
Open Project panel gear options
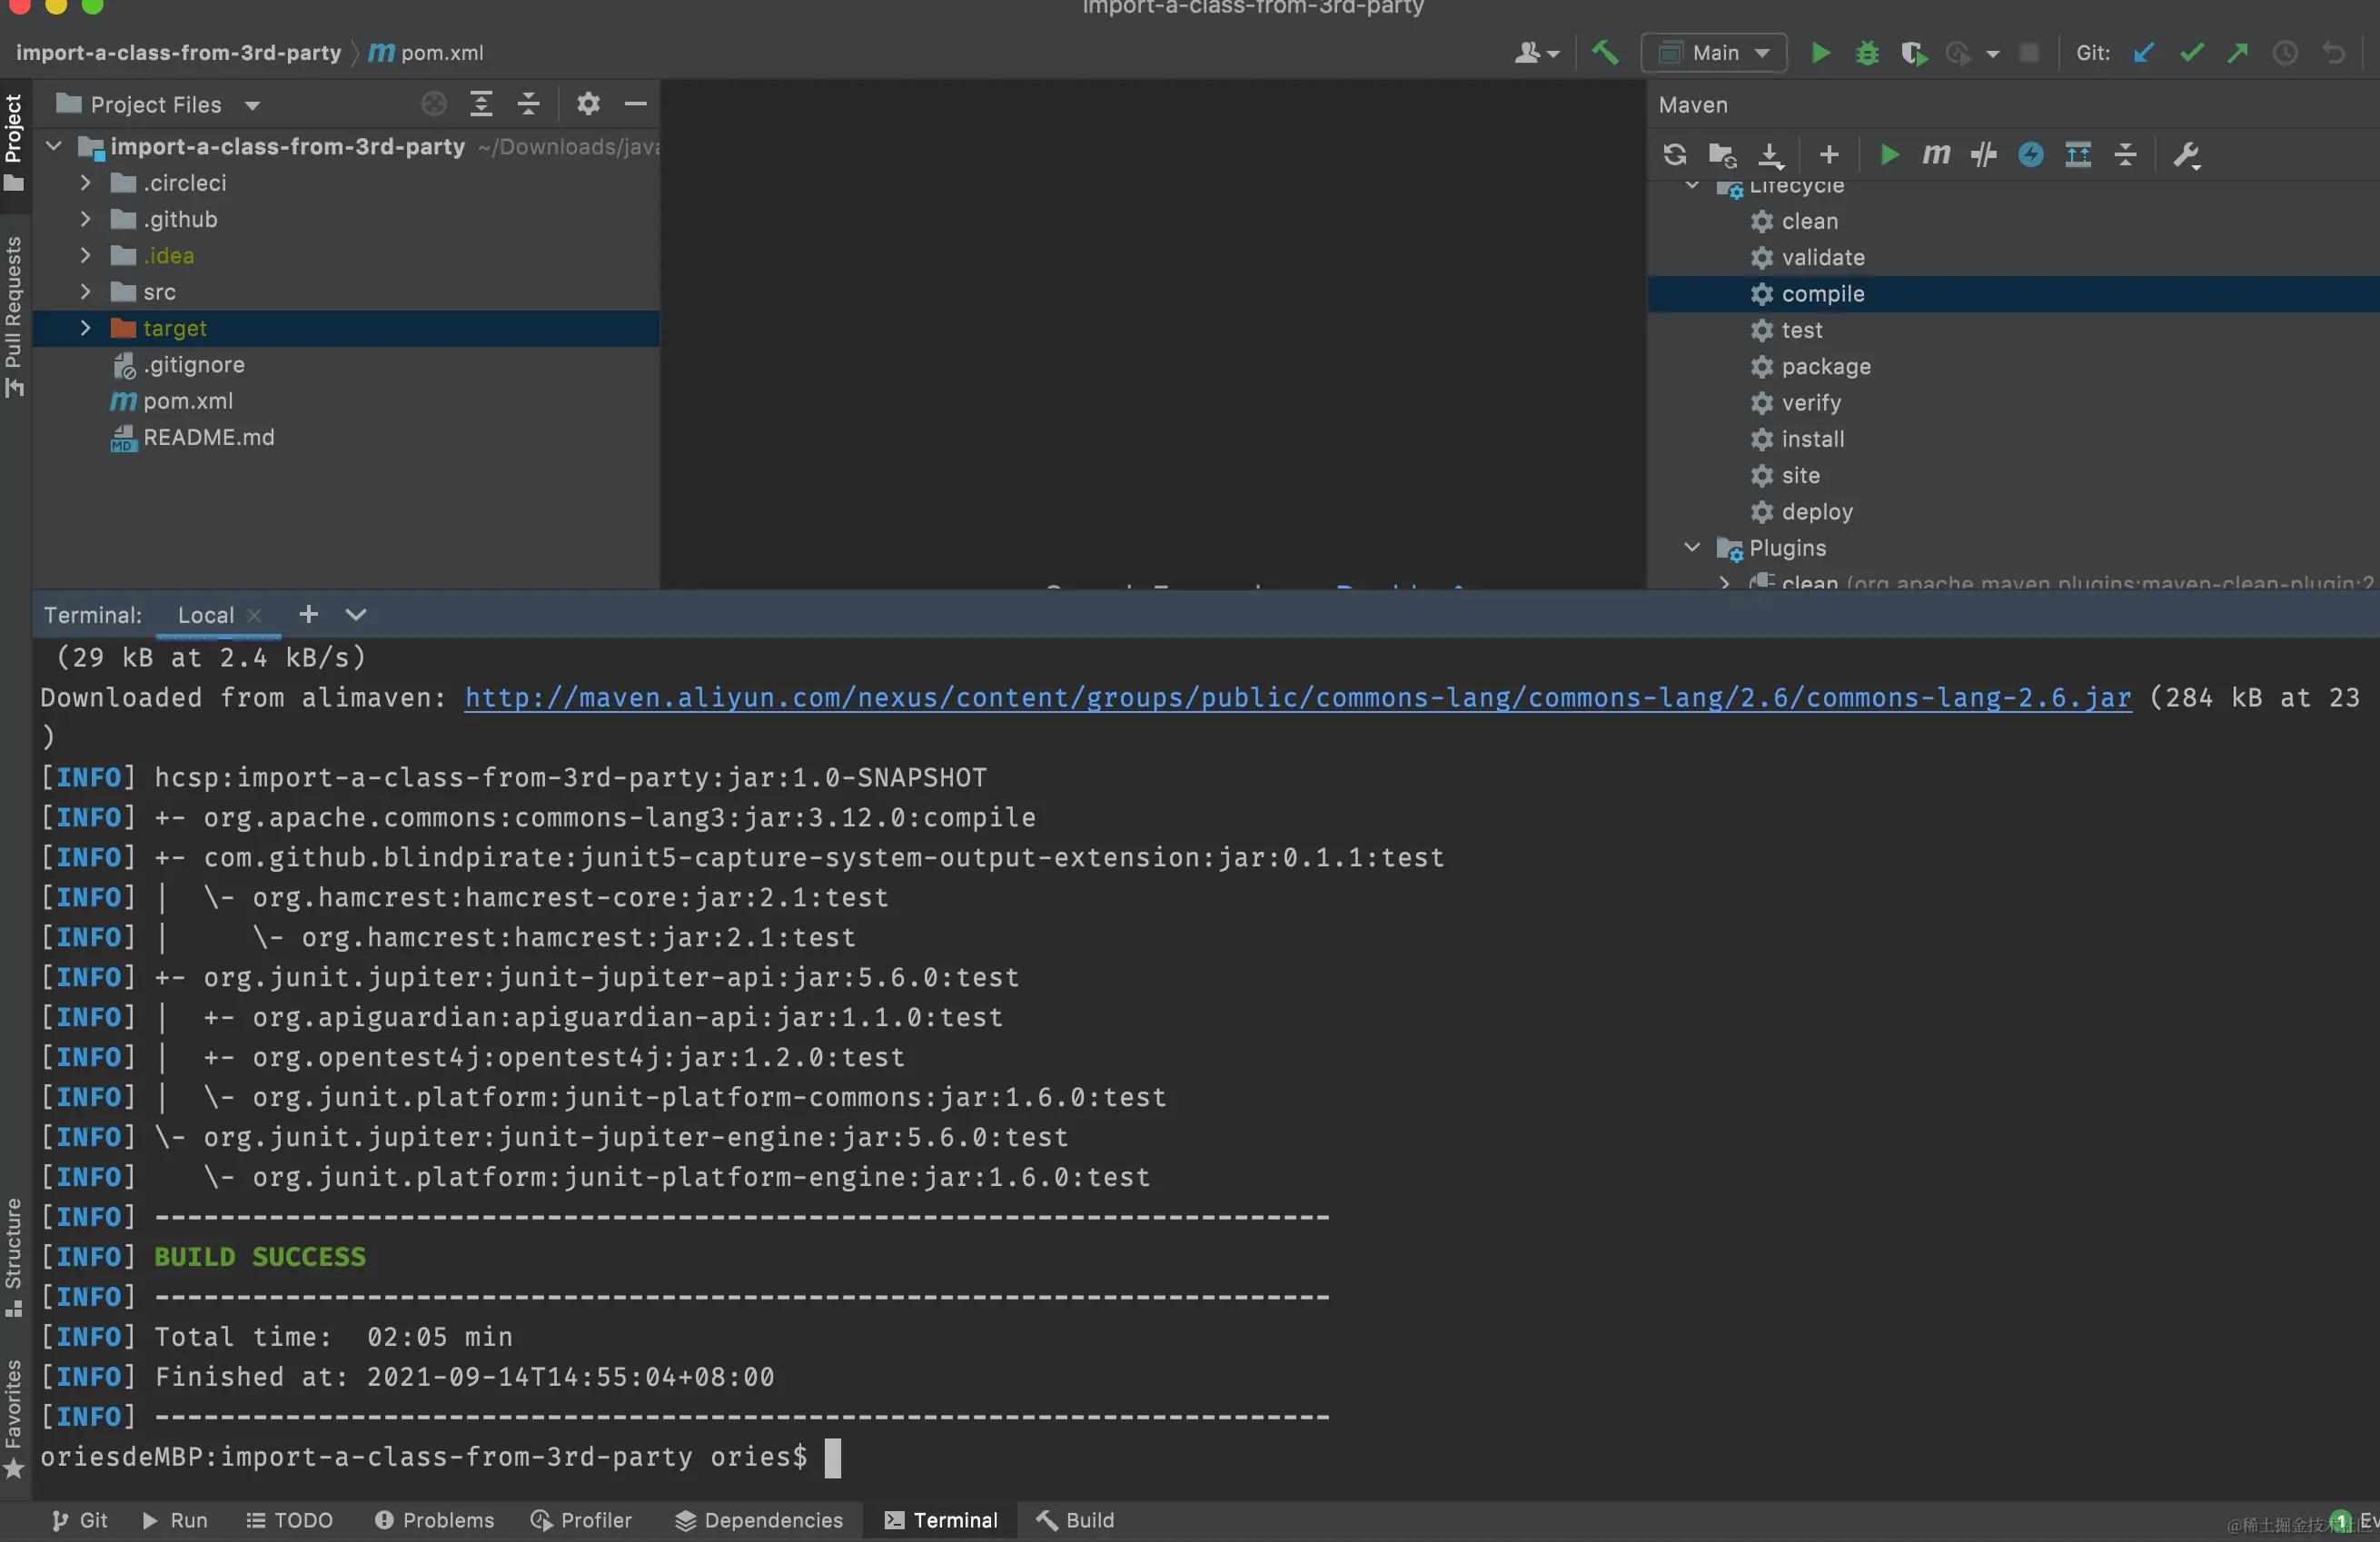point(588,104)
